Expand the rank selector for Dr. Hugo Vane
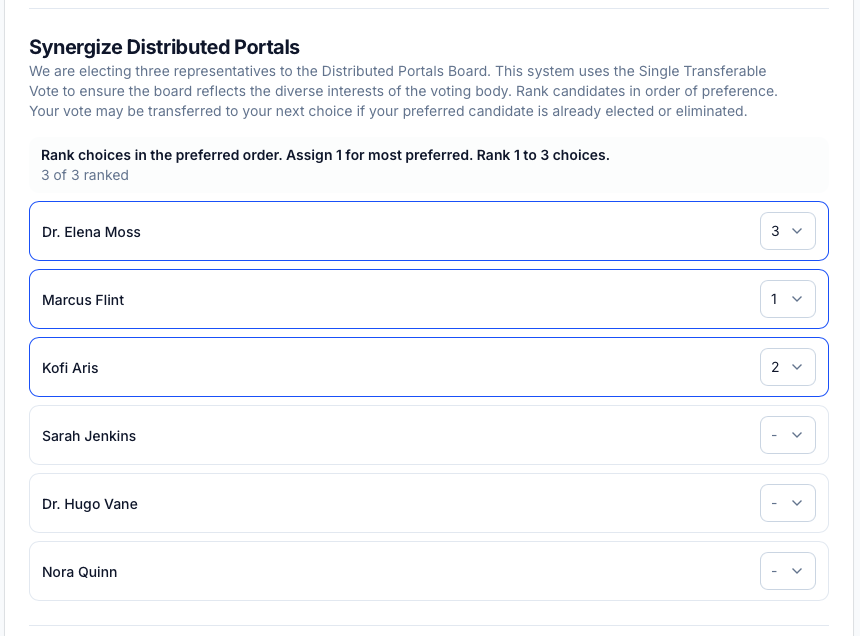This screenshot has width=860, height=636. 787,503
